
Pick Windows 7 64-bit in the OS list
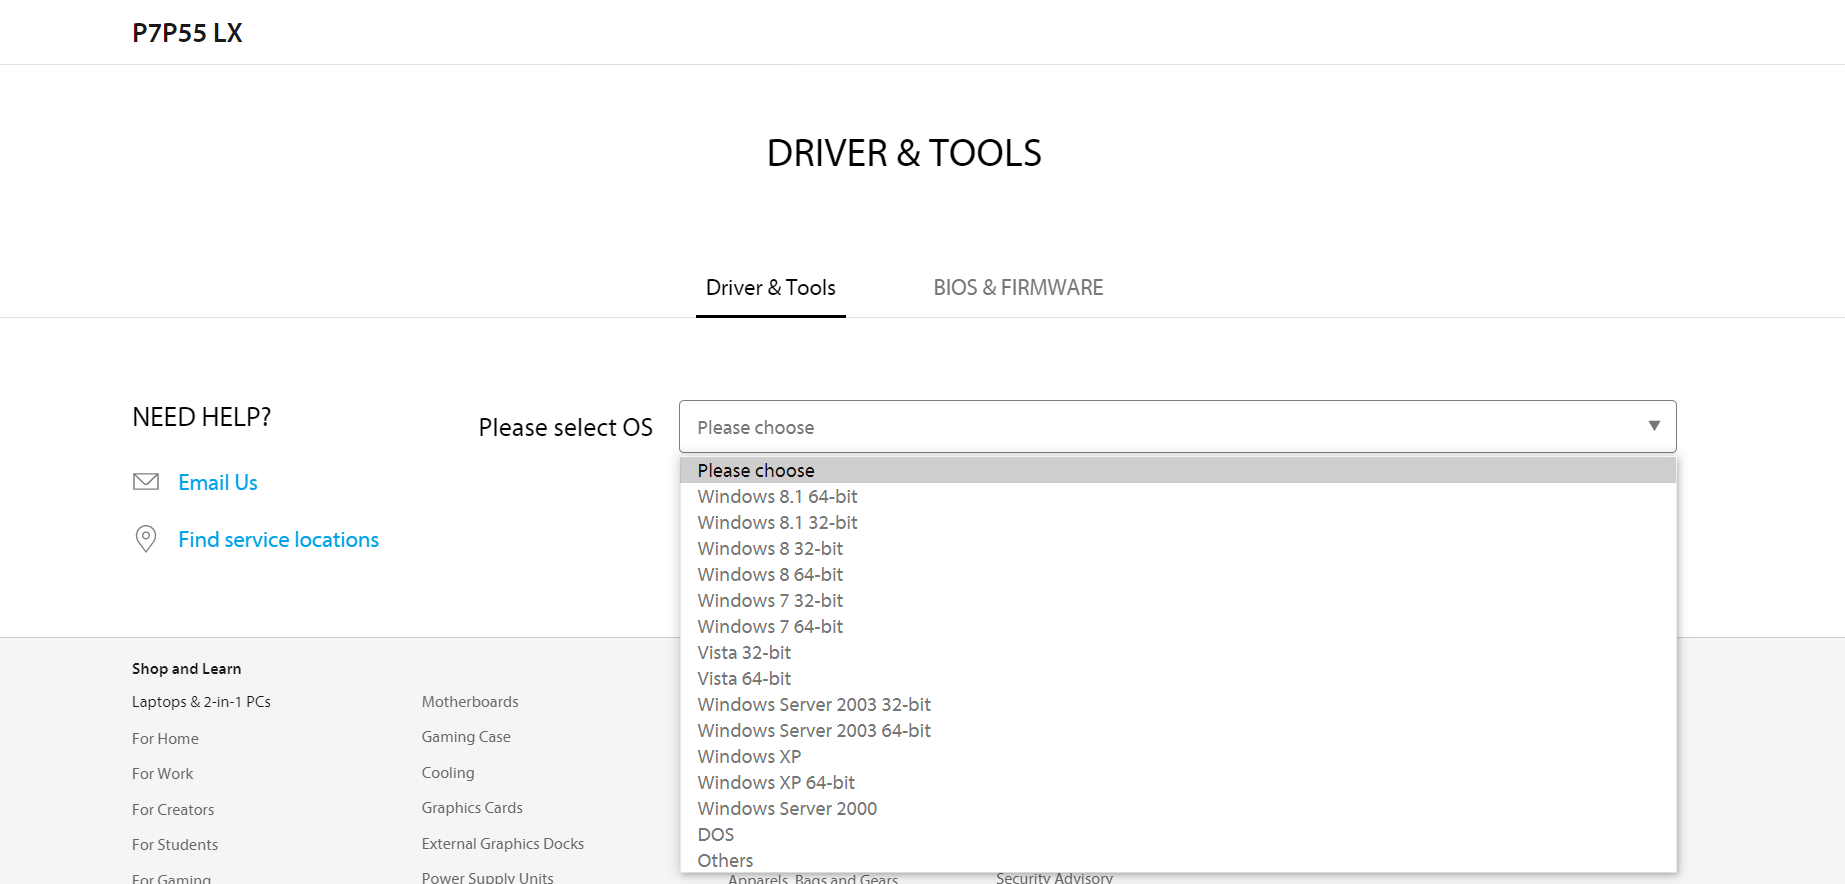(1178, 626)
